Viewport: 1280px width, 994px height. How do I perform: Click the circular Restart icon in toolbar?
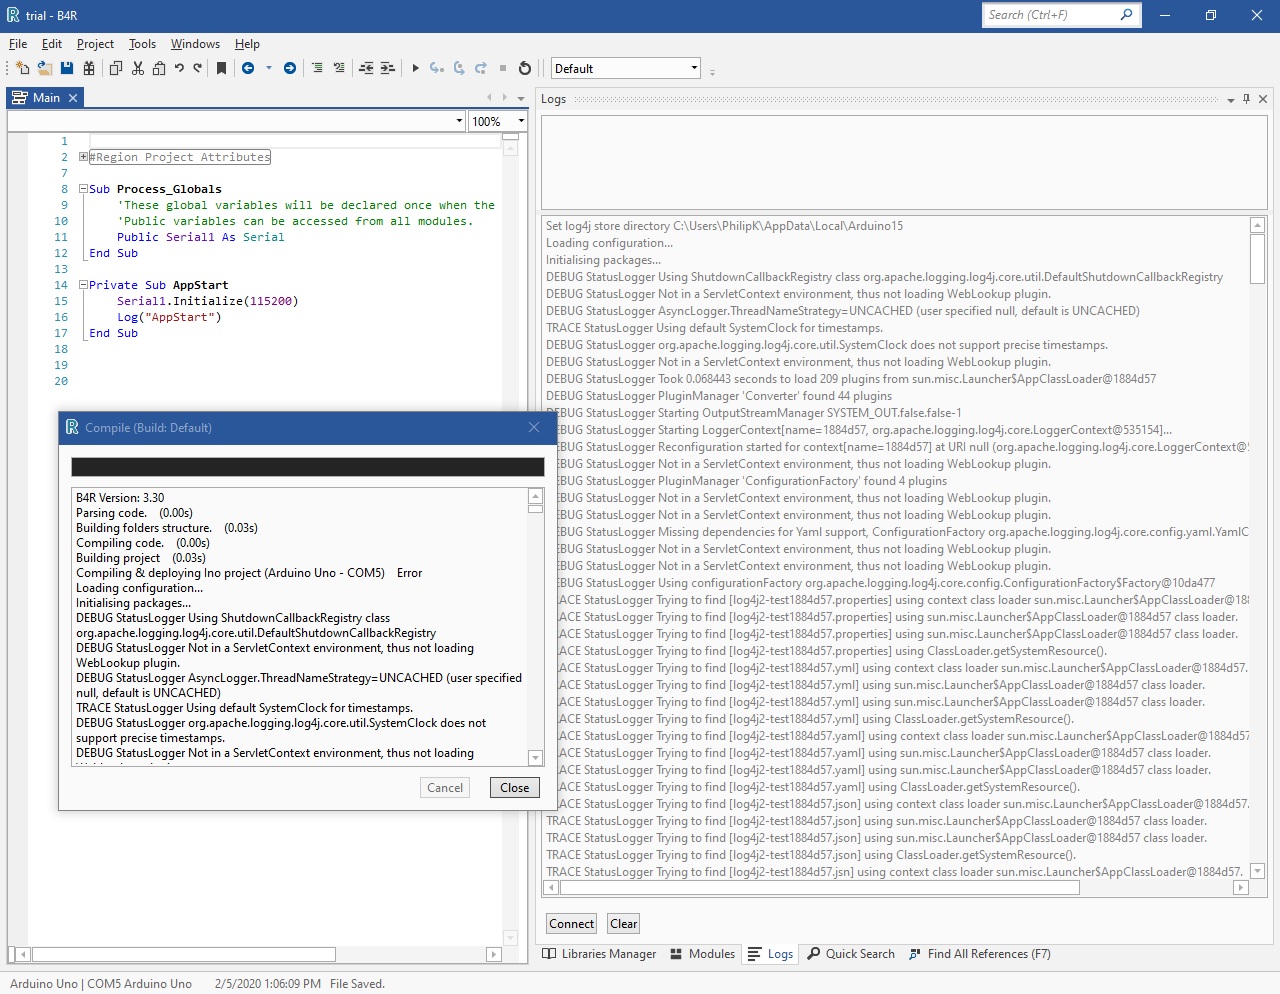525,68
